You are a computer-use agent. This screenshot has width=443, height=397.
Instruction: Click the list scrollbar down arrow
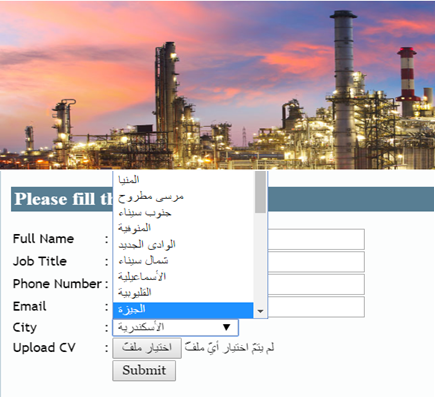click(260, 311)
